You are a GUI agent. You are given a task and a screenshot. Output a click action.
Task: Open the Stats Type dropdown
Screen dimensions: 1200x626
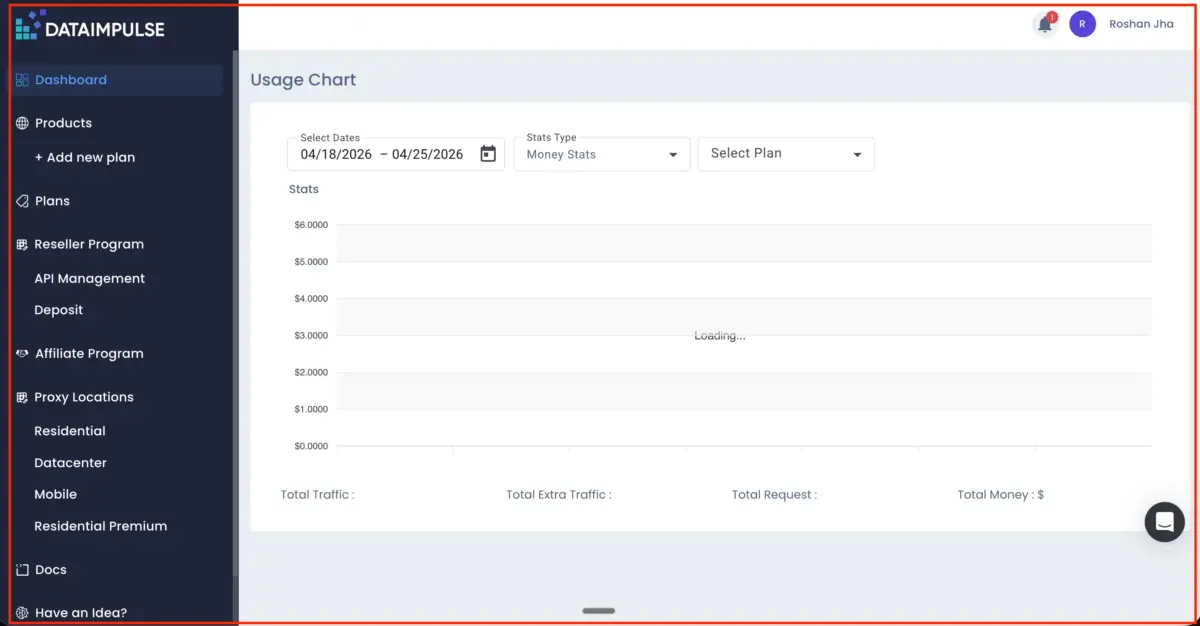[602, 154]
